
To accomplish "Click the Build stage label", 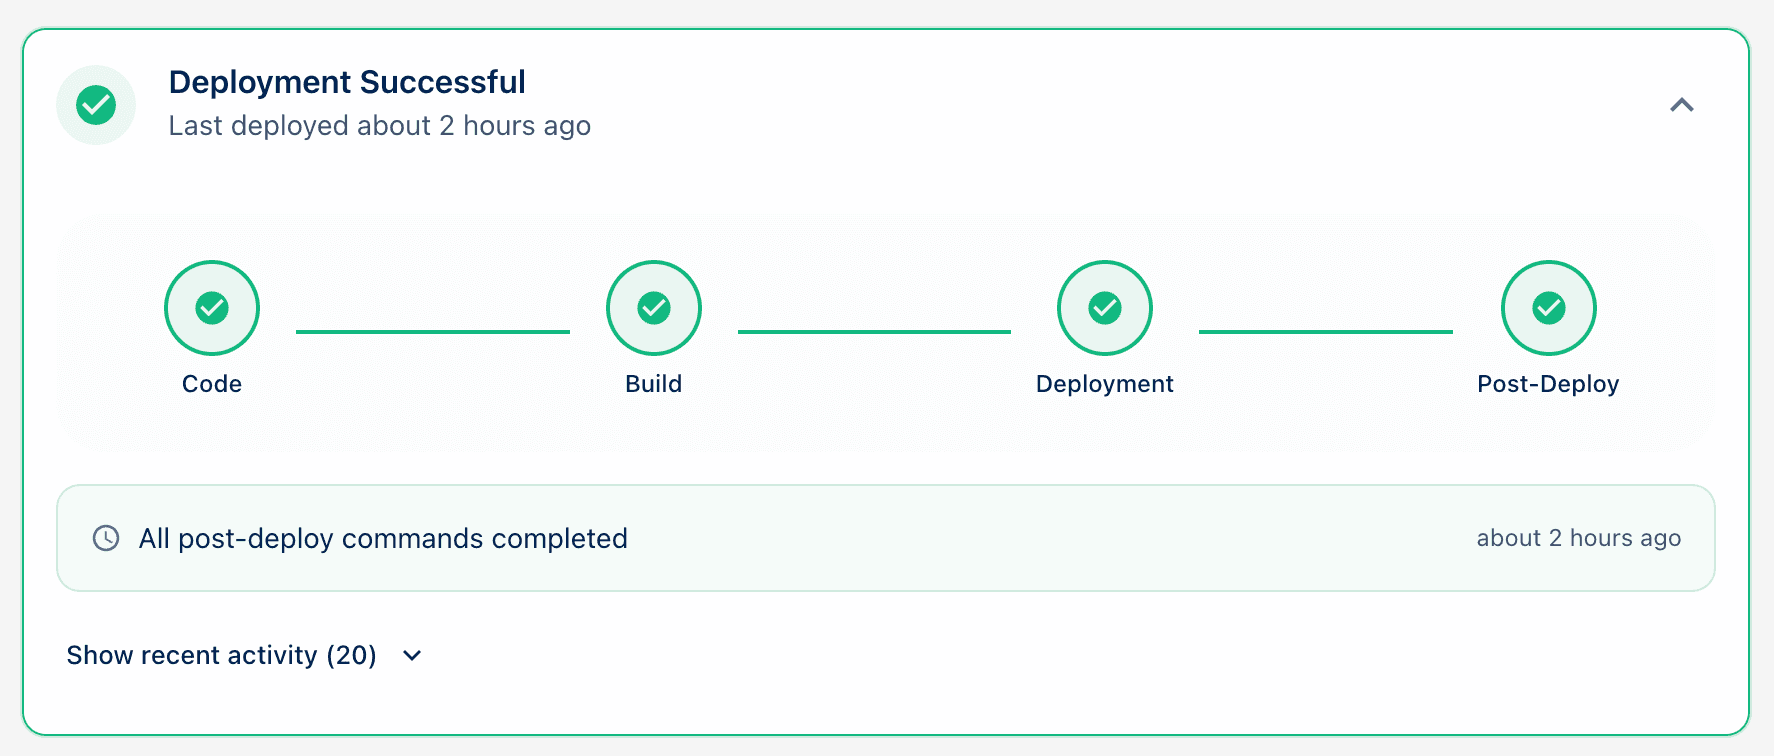I will (654, 384).
